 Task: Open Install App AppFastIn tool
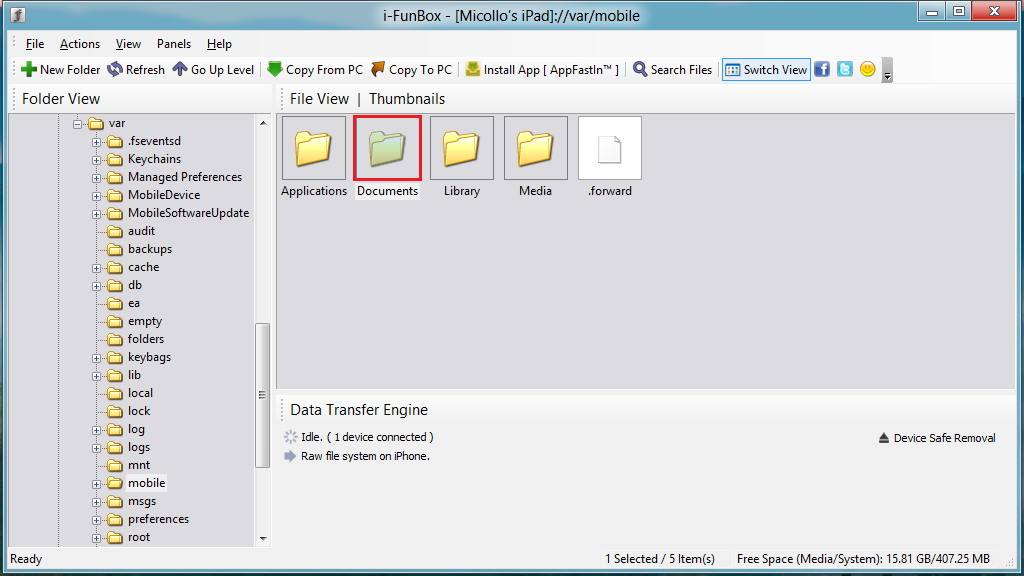[x=542, y=69]
